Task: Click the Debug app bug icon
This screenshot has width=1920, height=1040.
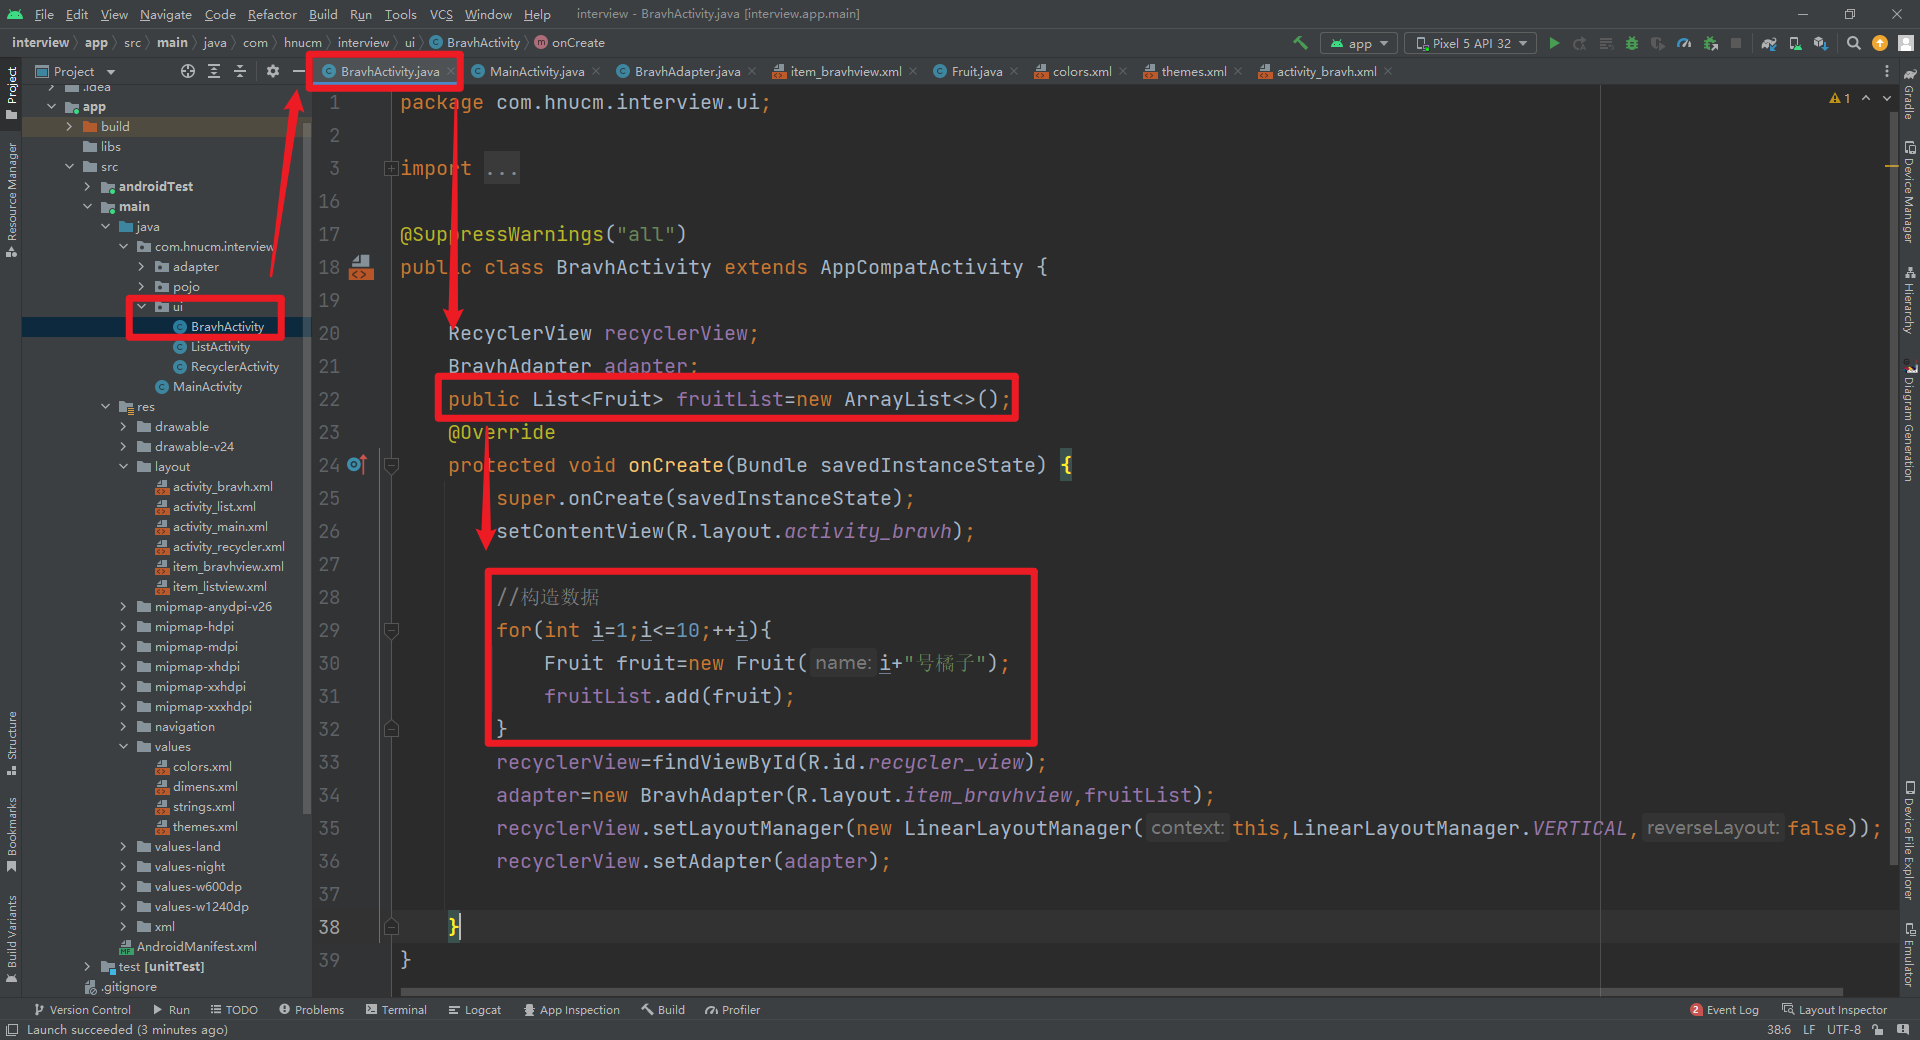Action: 1632,43
